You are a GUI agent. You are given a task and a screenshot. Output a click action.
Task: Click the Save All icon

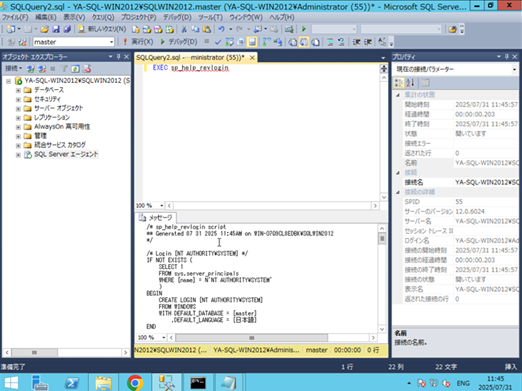[x=67, y=29]
